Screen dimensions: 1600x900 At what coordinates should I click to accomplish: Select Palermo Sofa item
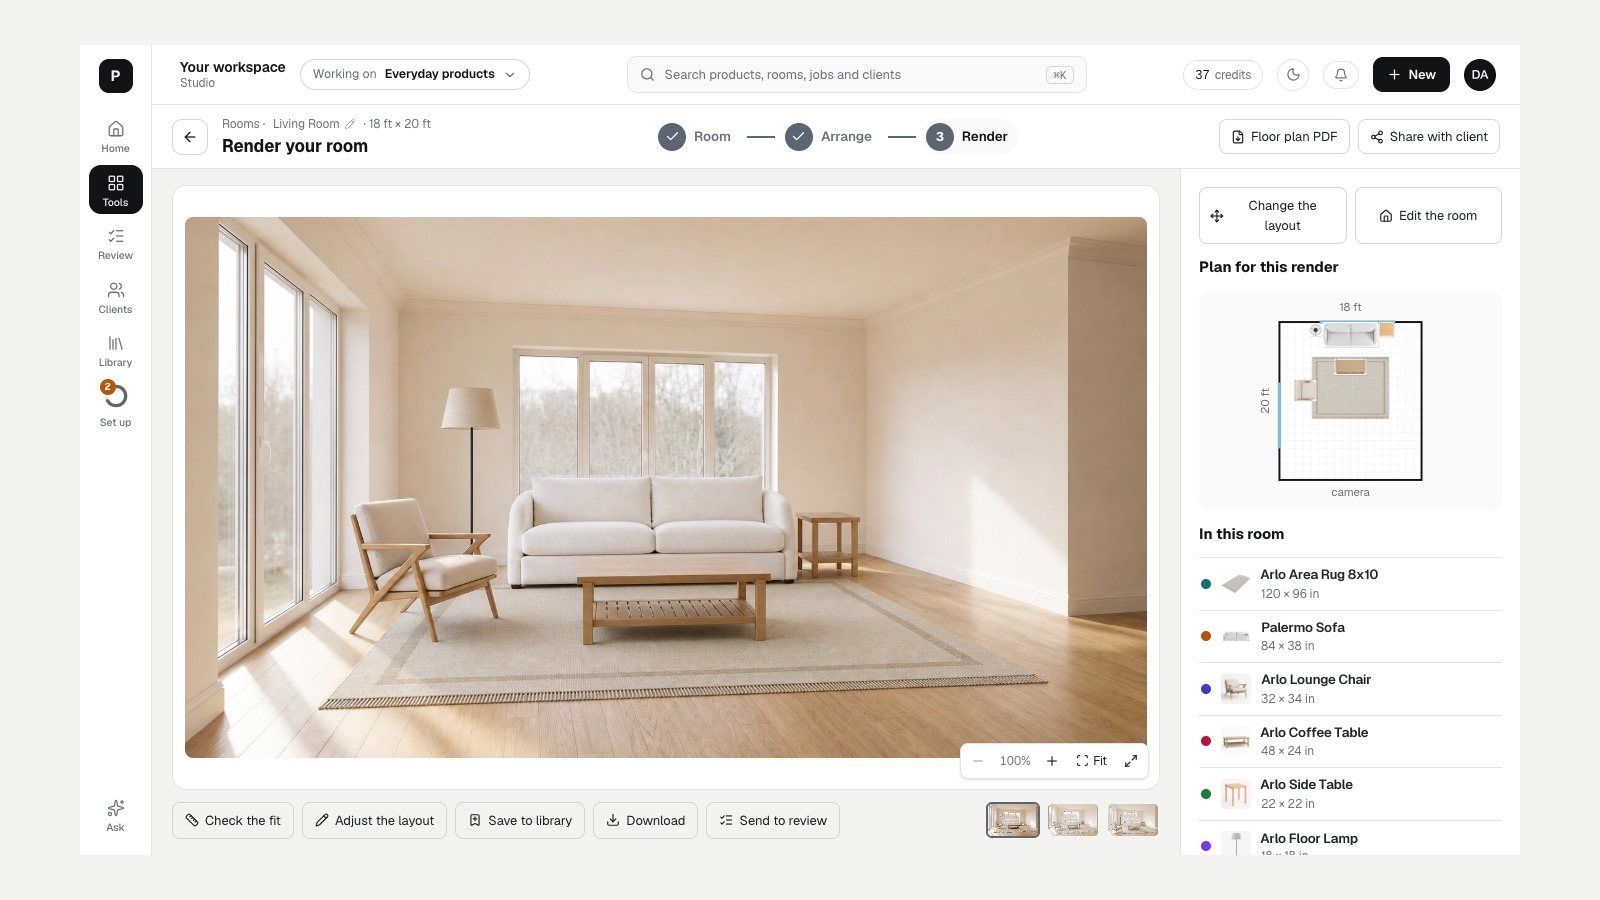point(1350,637)
